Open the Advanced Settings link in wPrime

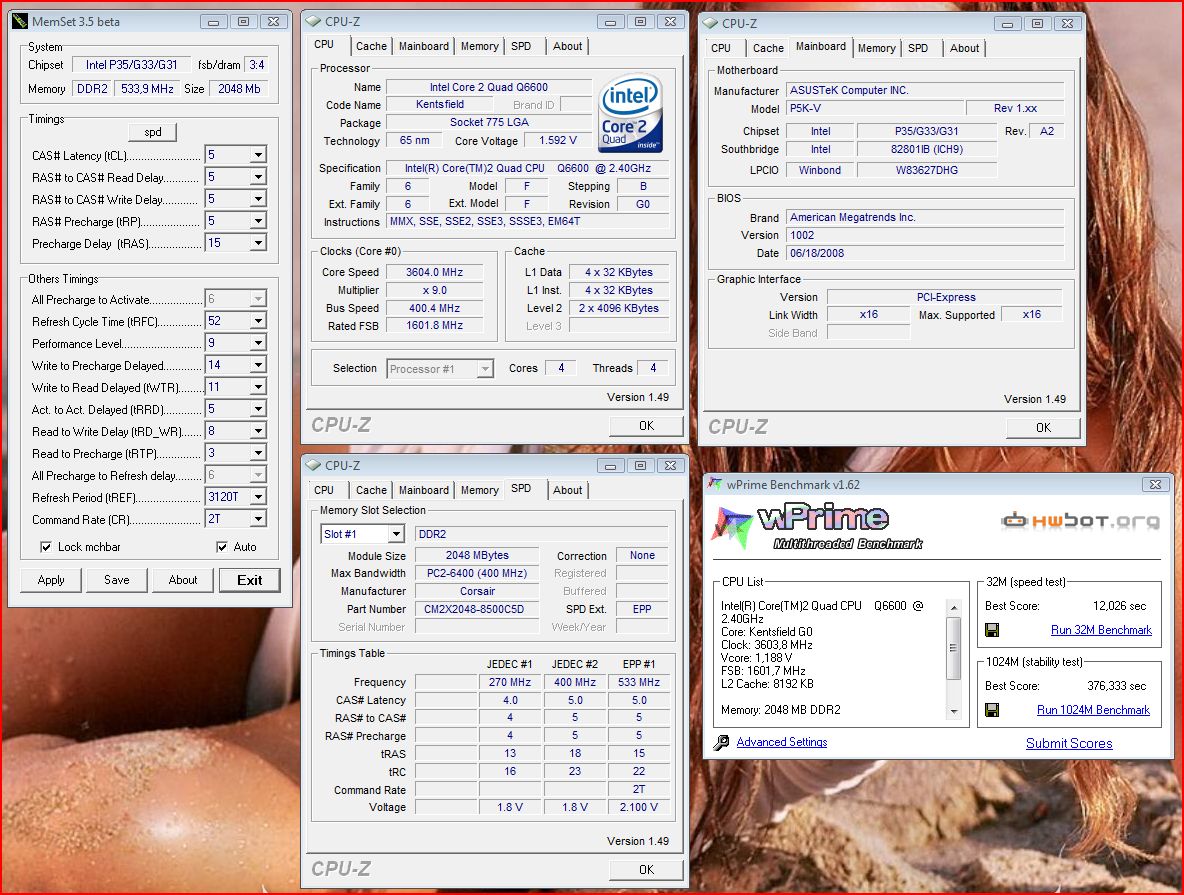point(782,742)
